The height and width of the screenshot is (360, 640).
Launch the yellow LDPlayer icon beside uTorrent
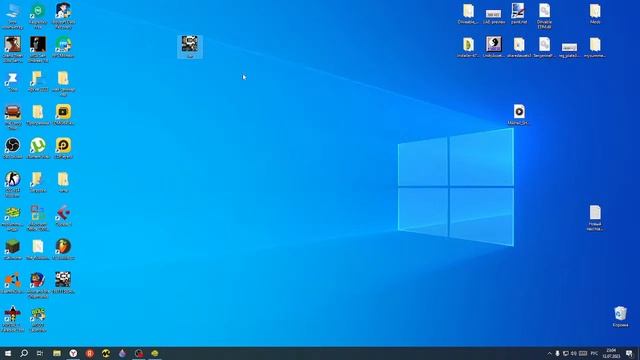63,148
